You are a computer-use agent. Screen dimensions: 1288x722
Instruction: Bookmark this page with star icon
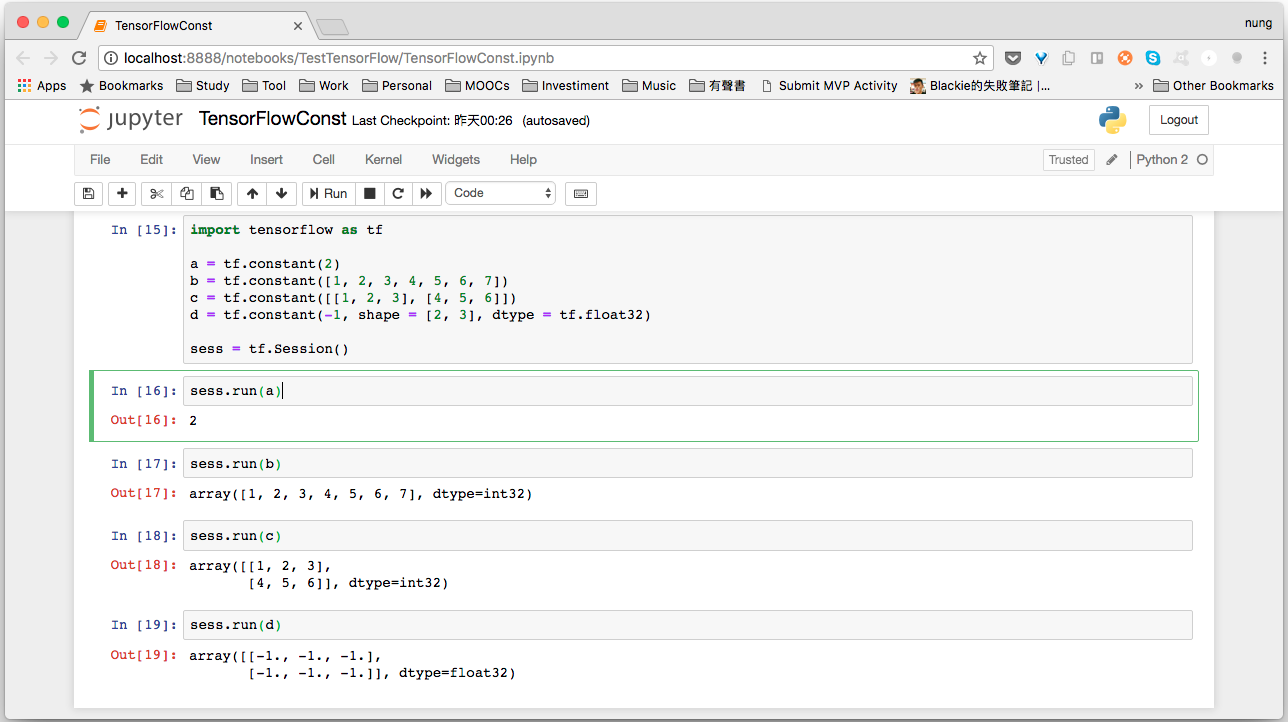(980, 58)
